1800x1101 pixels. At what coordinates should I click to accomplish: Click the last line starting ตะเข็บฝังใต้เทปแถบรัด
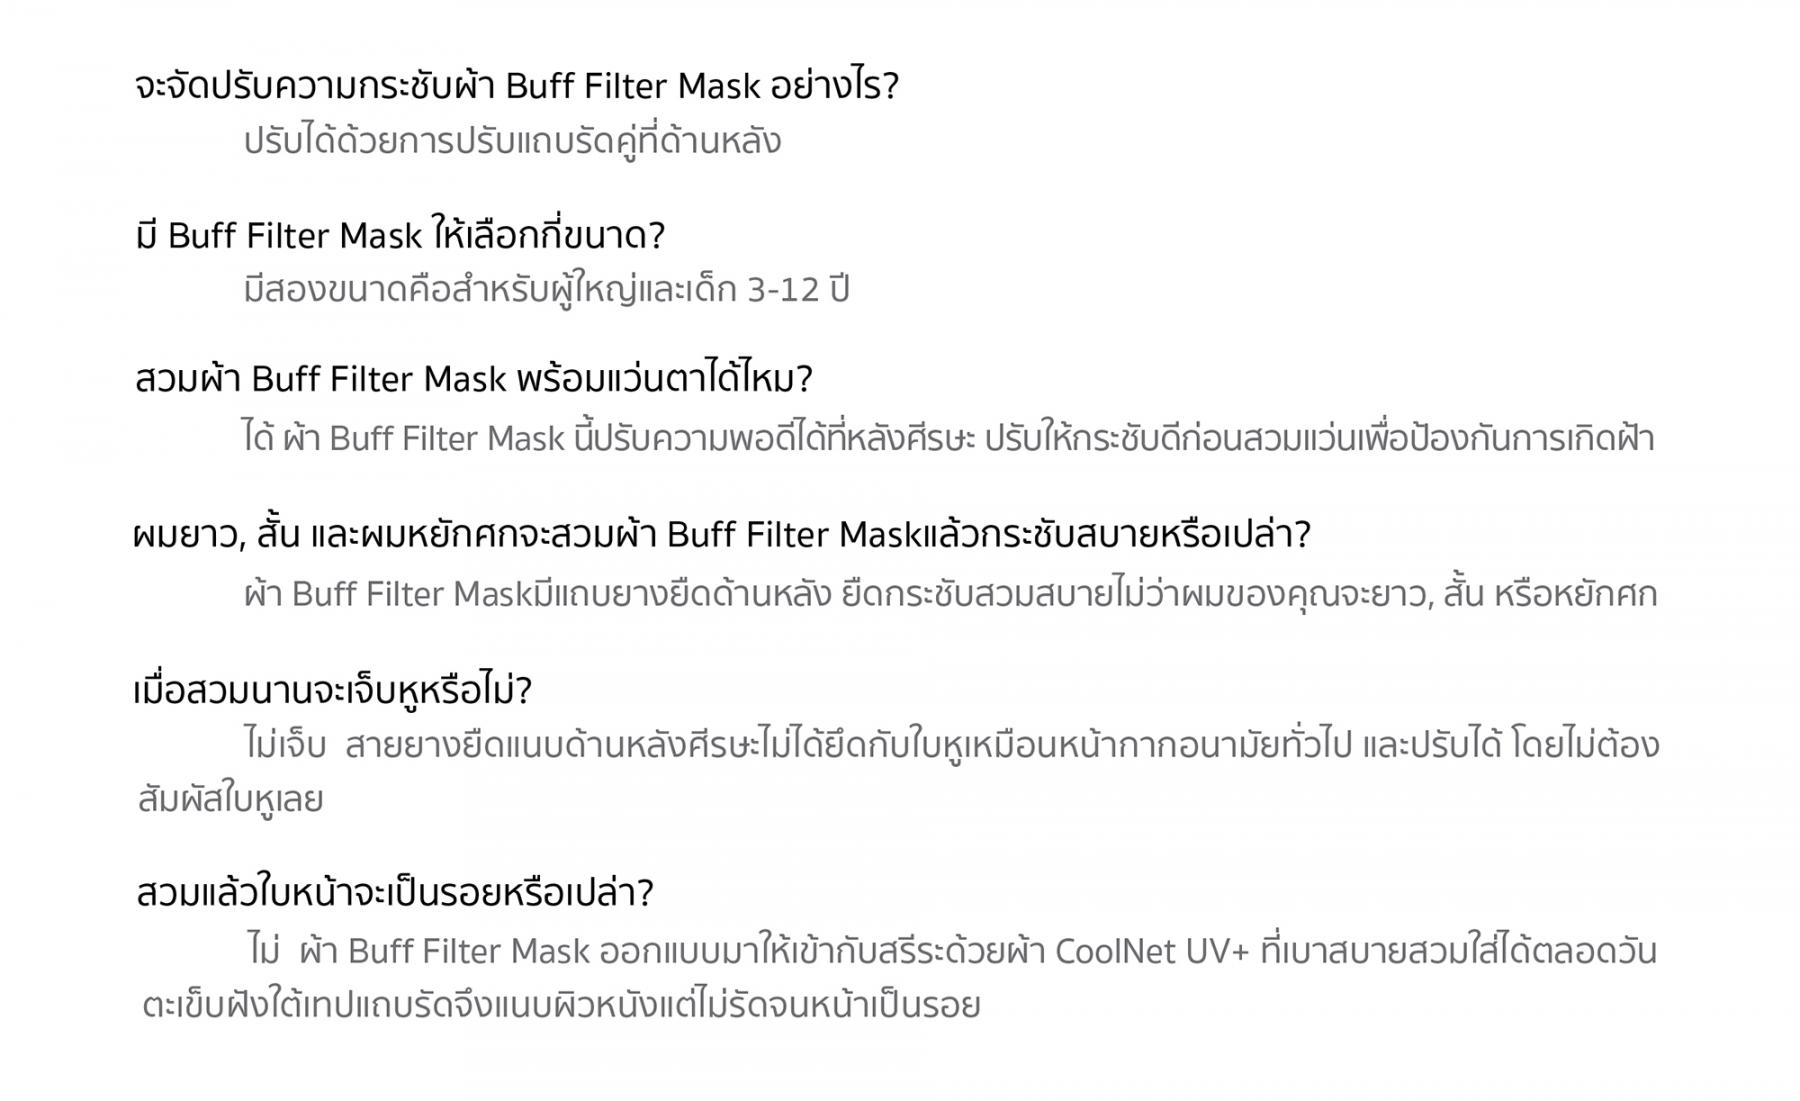pos(561,1005)
